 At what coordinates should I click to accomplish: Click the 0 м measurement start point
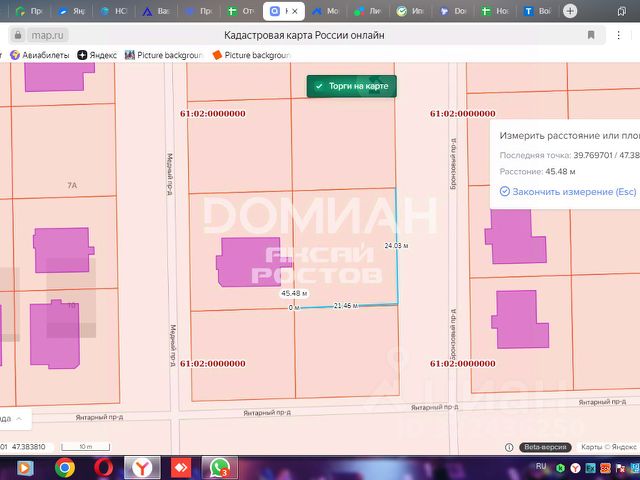pos(294,307)
